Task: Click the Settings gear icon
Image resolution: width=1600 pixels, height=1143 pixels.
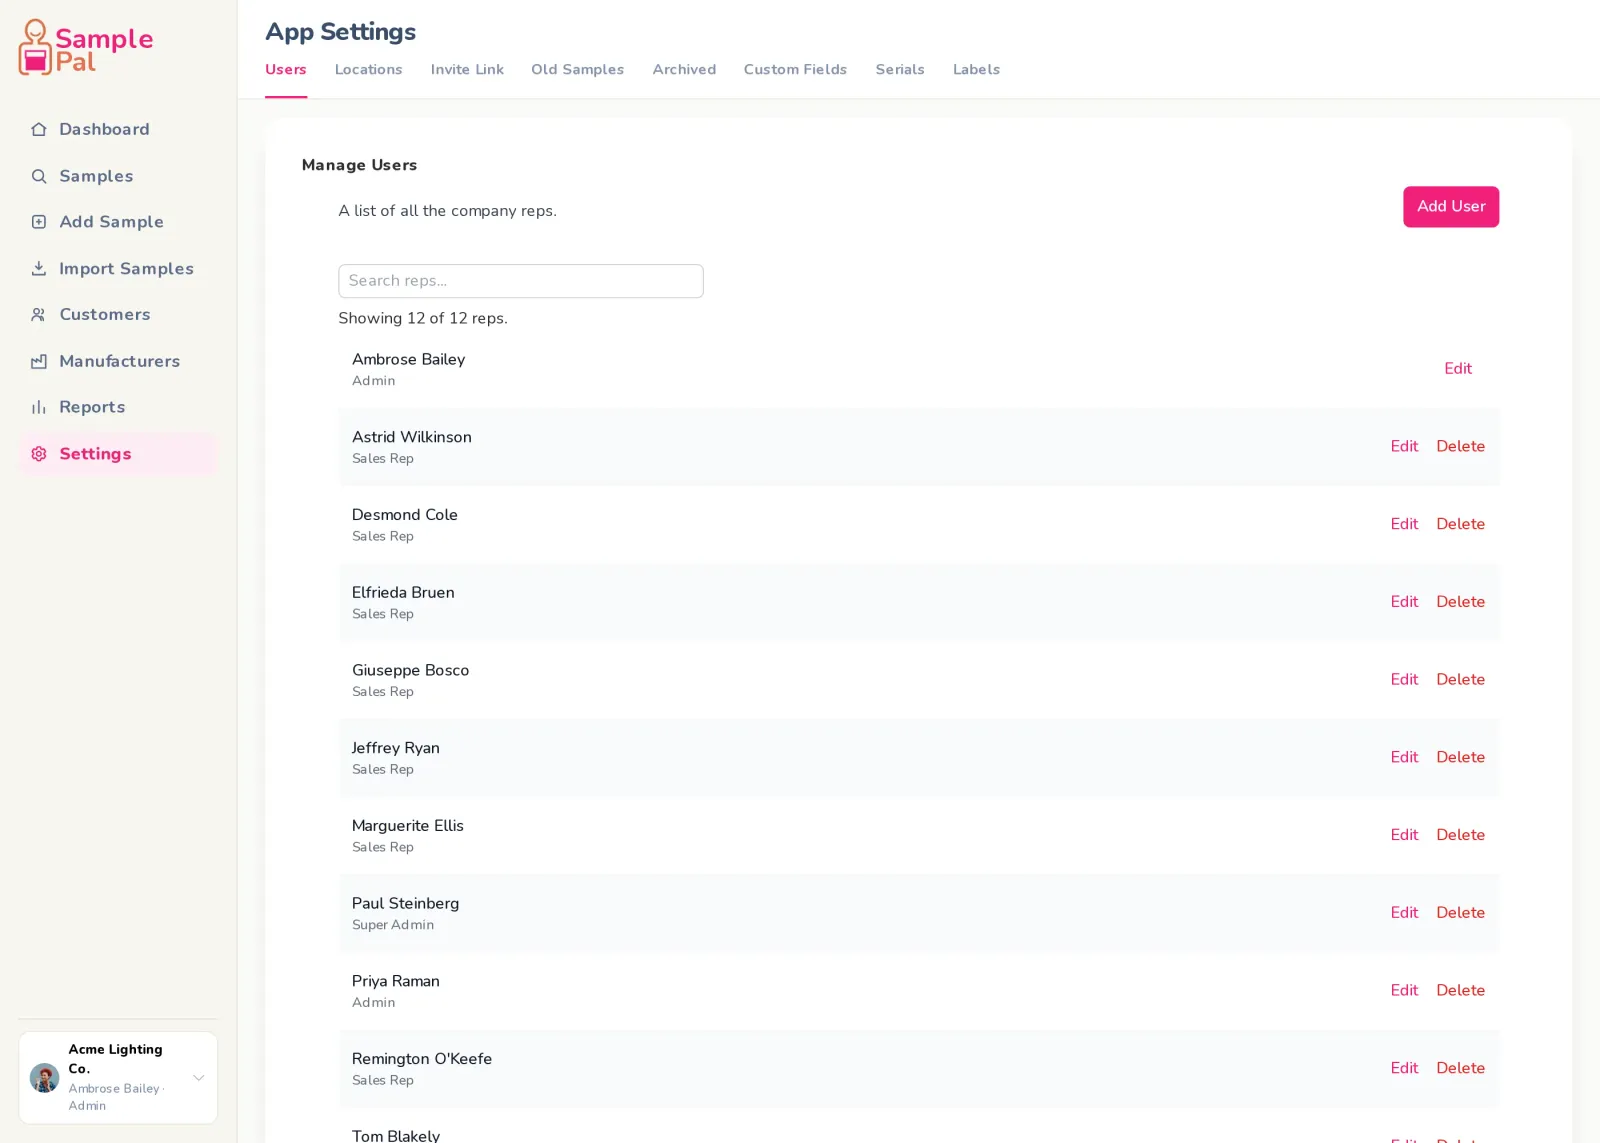Action: click(x=39, y=454)
